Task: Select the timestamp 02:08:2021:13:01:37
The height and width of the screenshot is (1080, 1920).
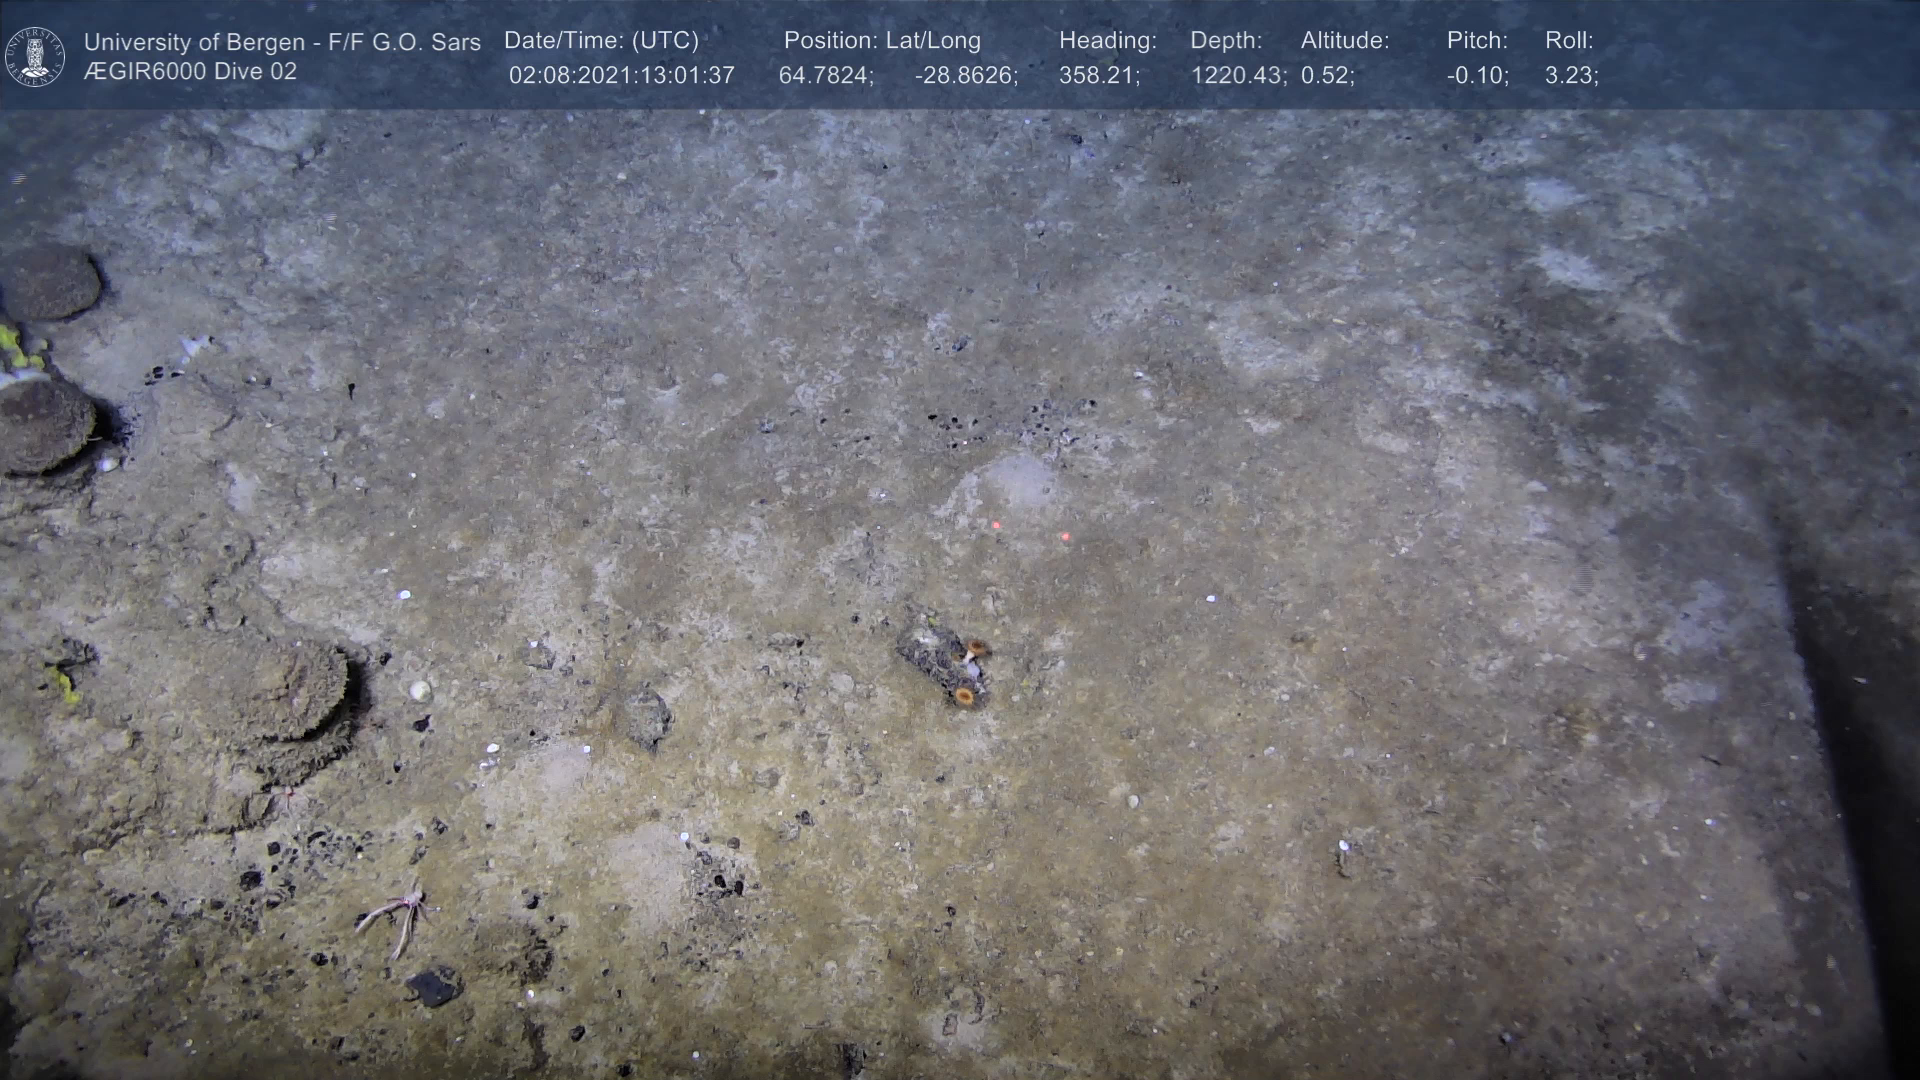Action: [621, 75]
